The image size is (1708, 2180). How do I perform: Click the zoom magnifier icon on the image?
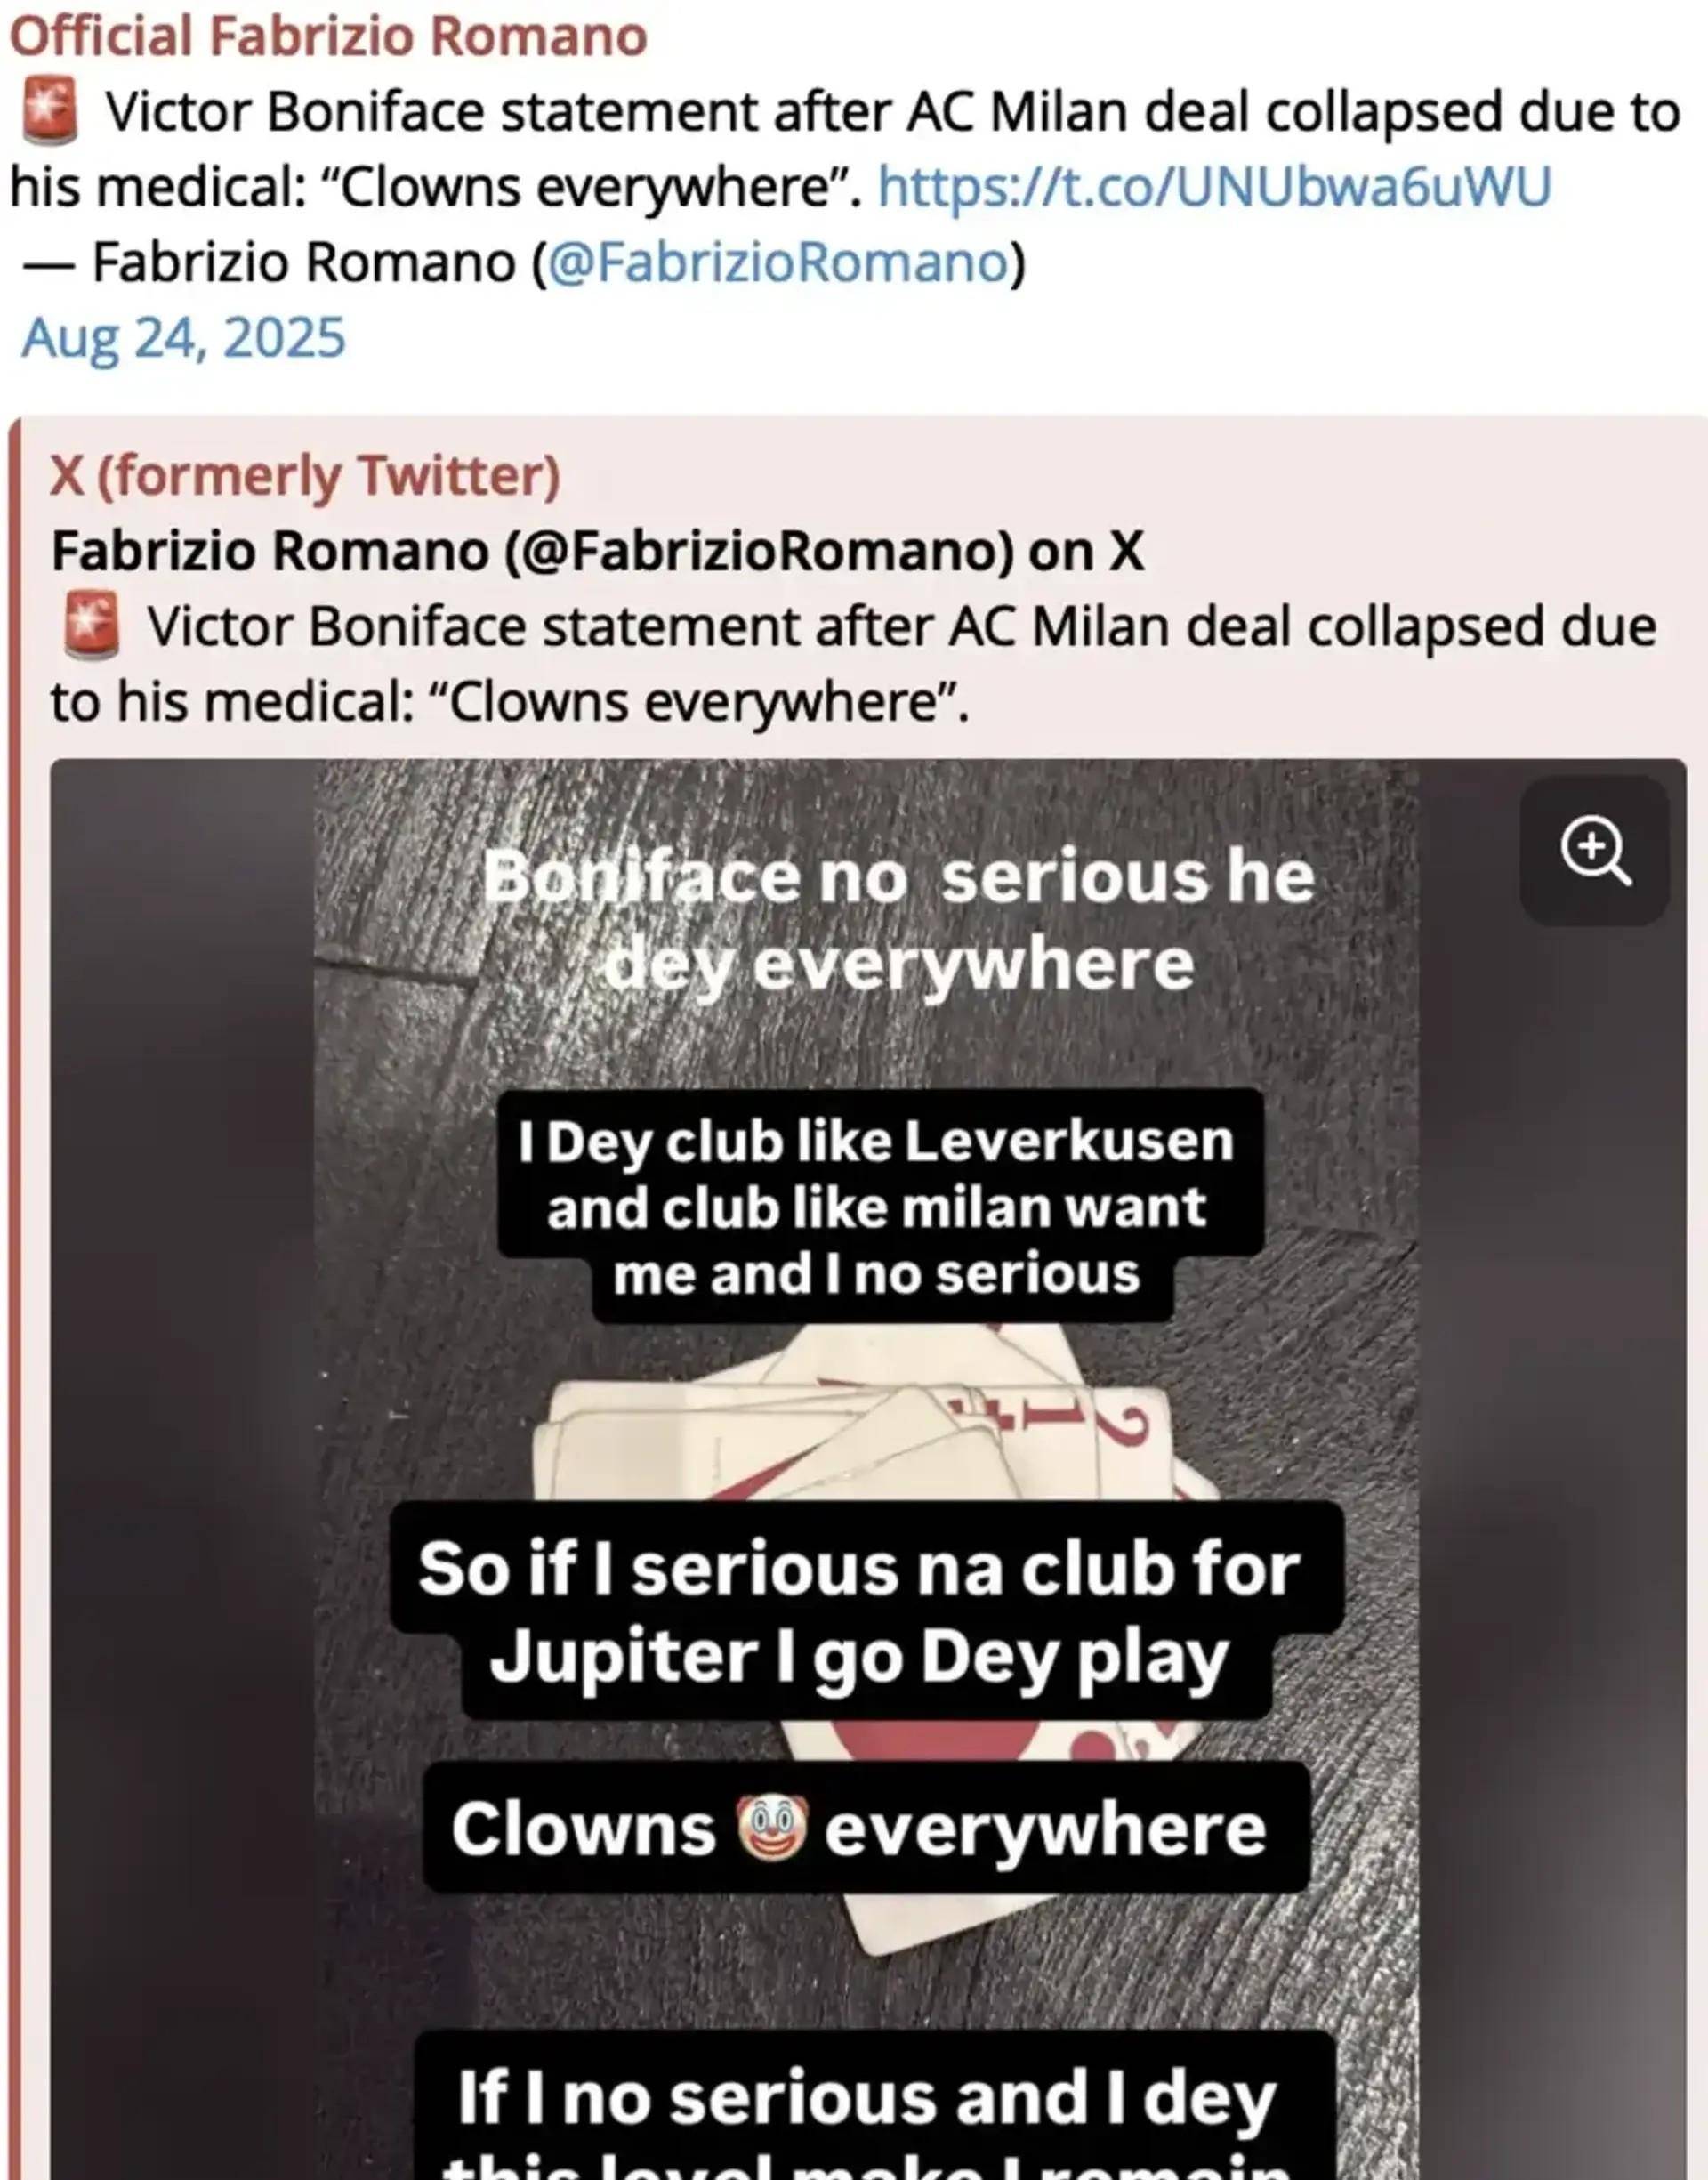[1594, 850]
